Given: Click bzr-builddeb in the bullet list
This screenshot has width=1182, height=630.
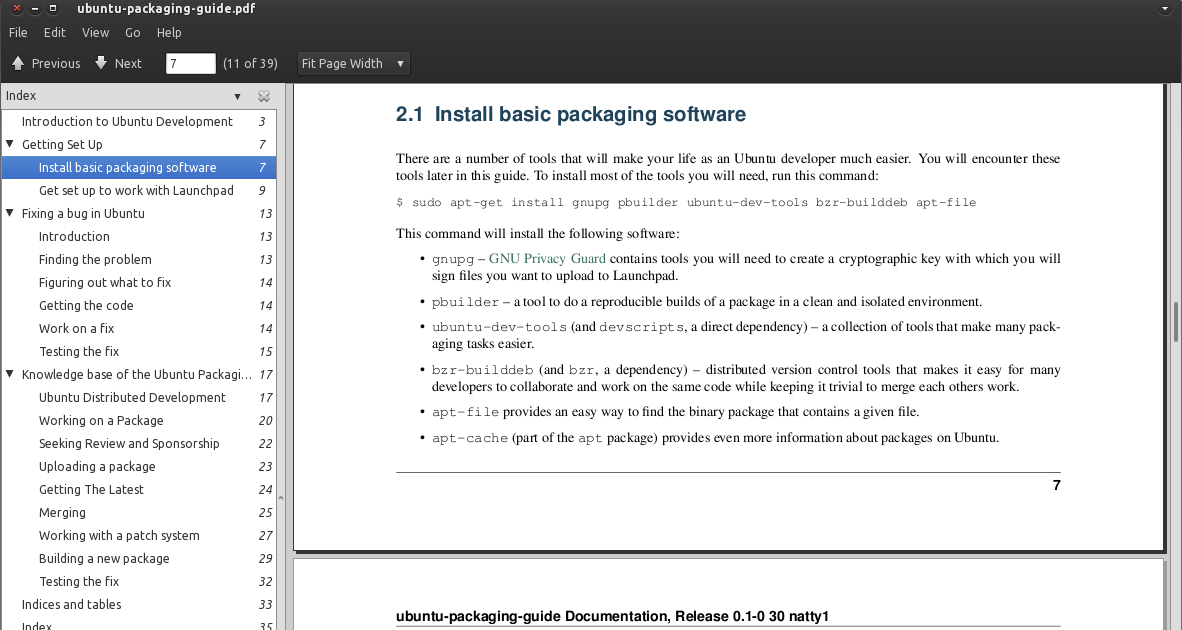Looking at the screenshot, I should 482,370.
